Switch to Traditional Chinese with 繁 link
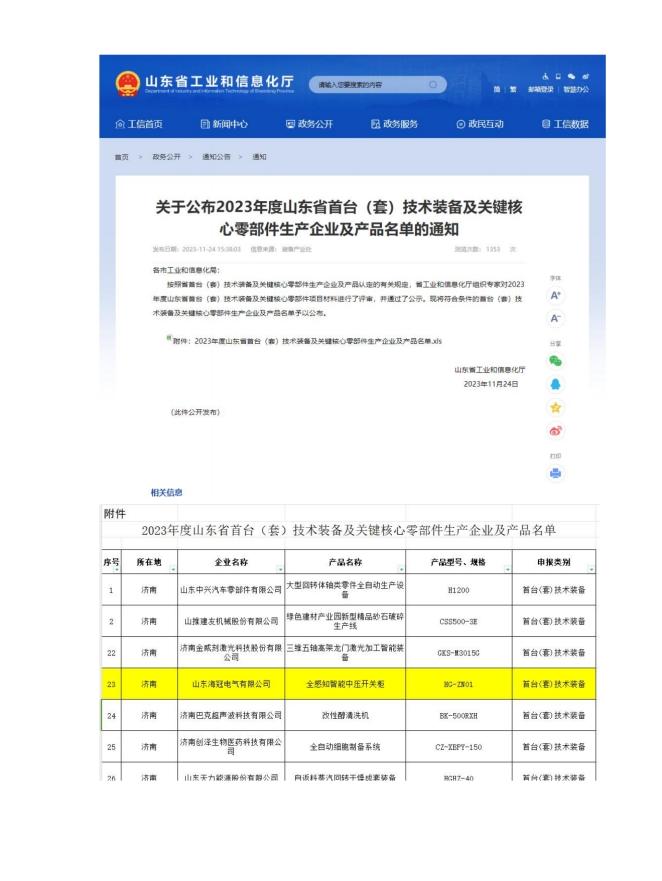 point(513,89)
